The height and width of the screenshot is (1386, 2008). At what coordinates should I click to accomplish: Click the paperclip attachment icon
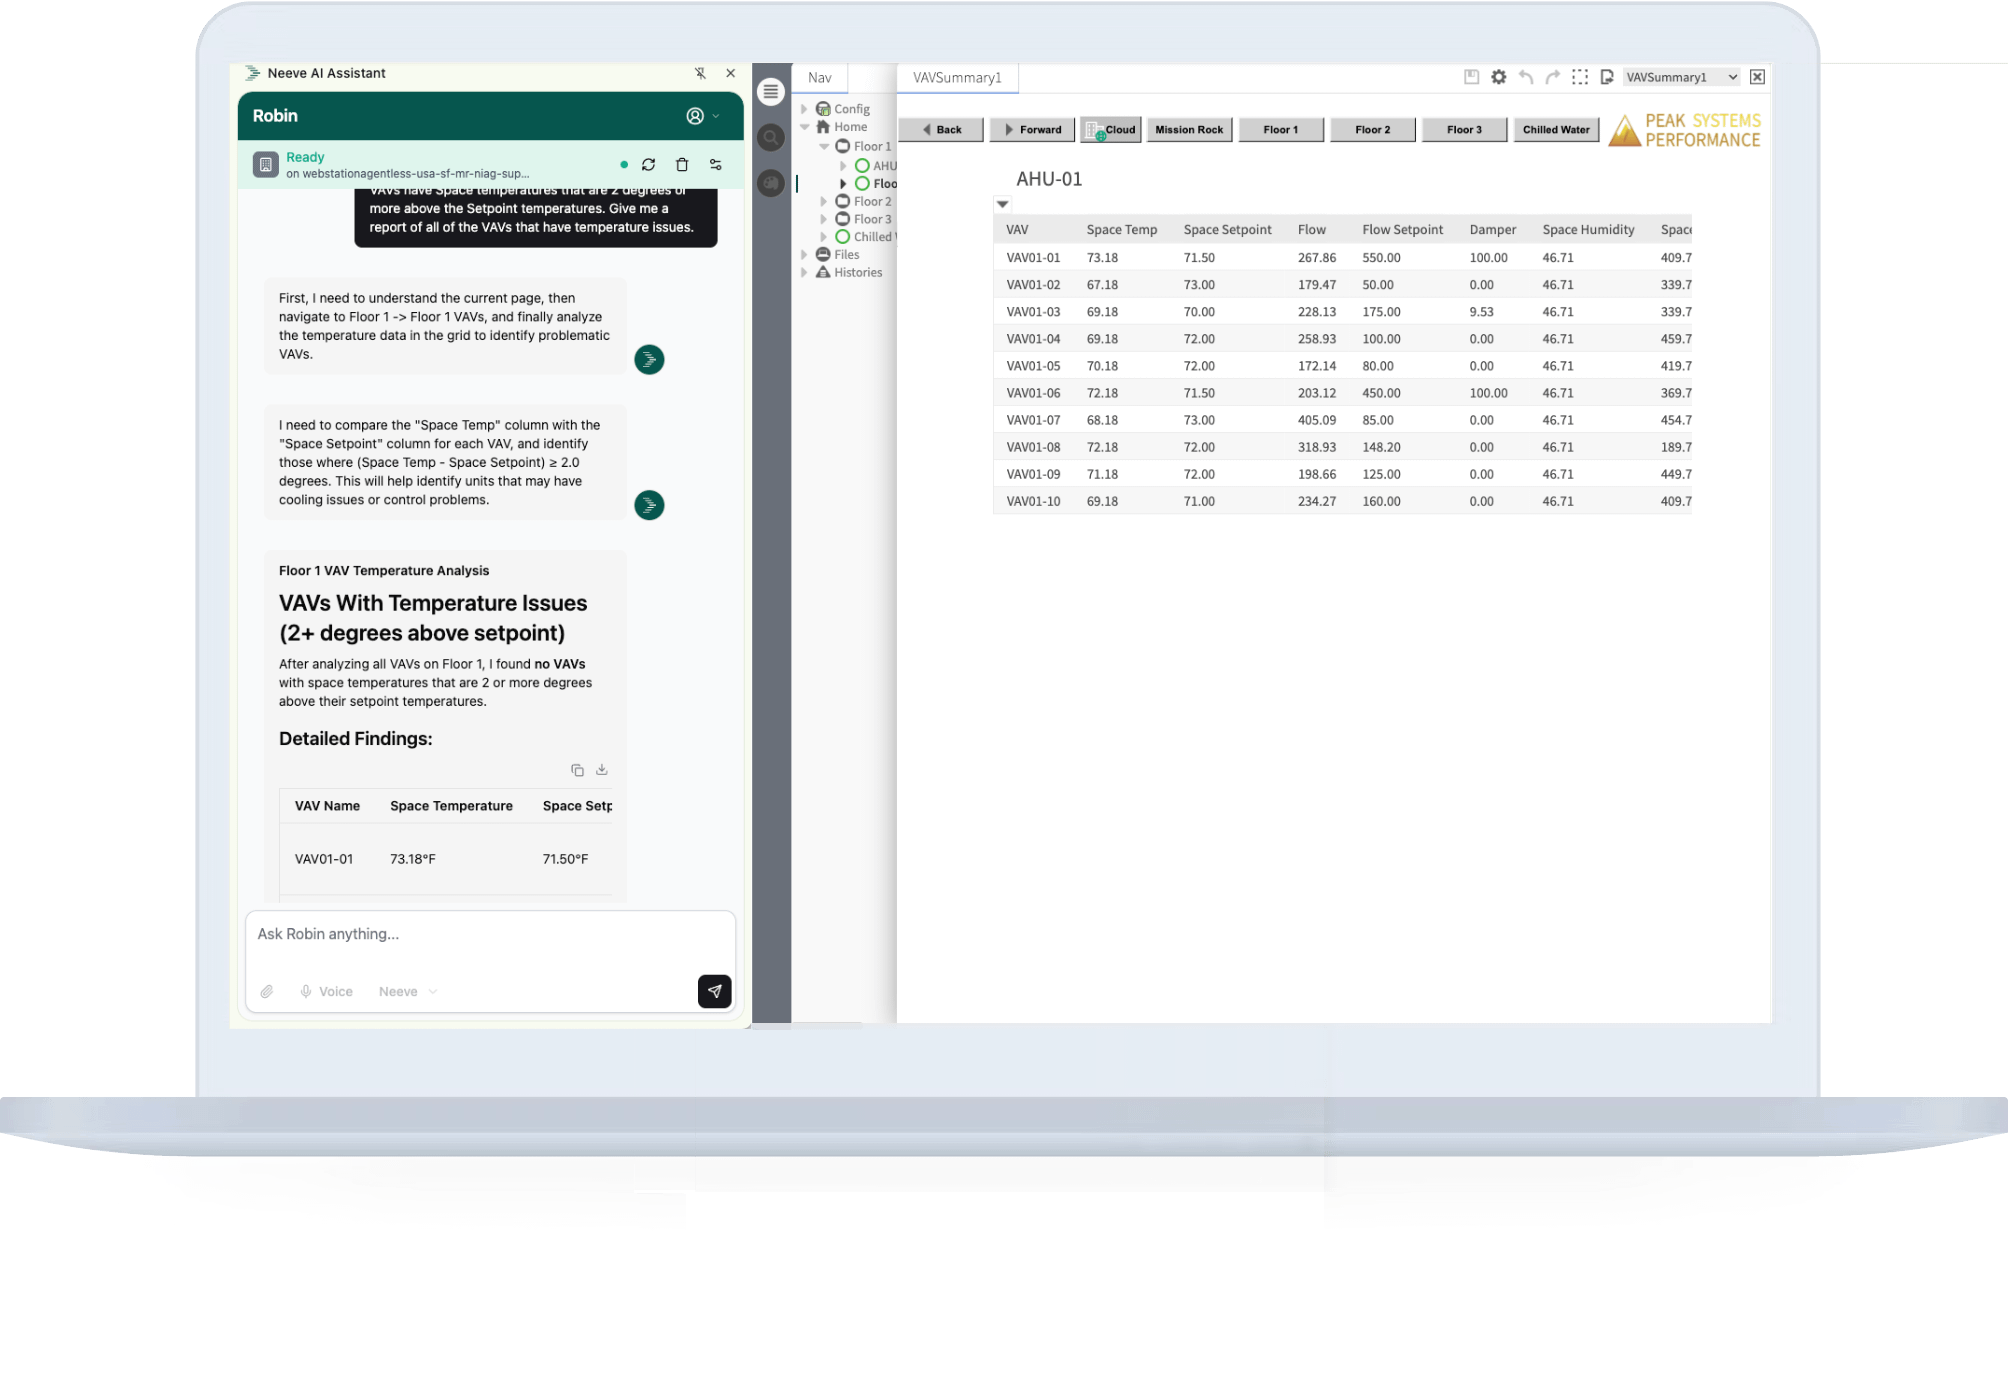[x=267, y=991]
